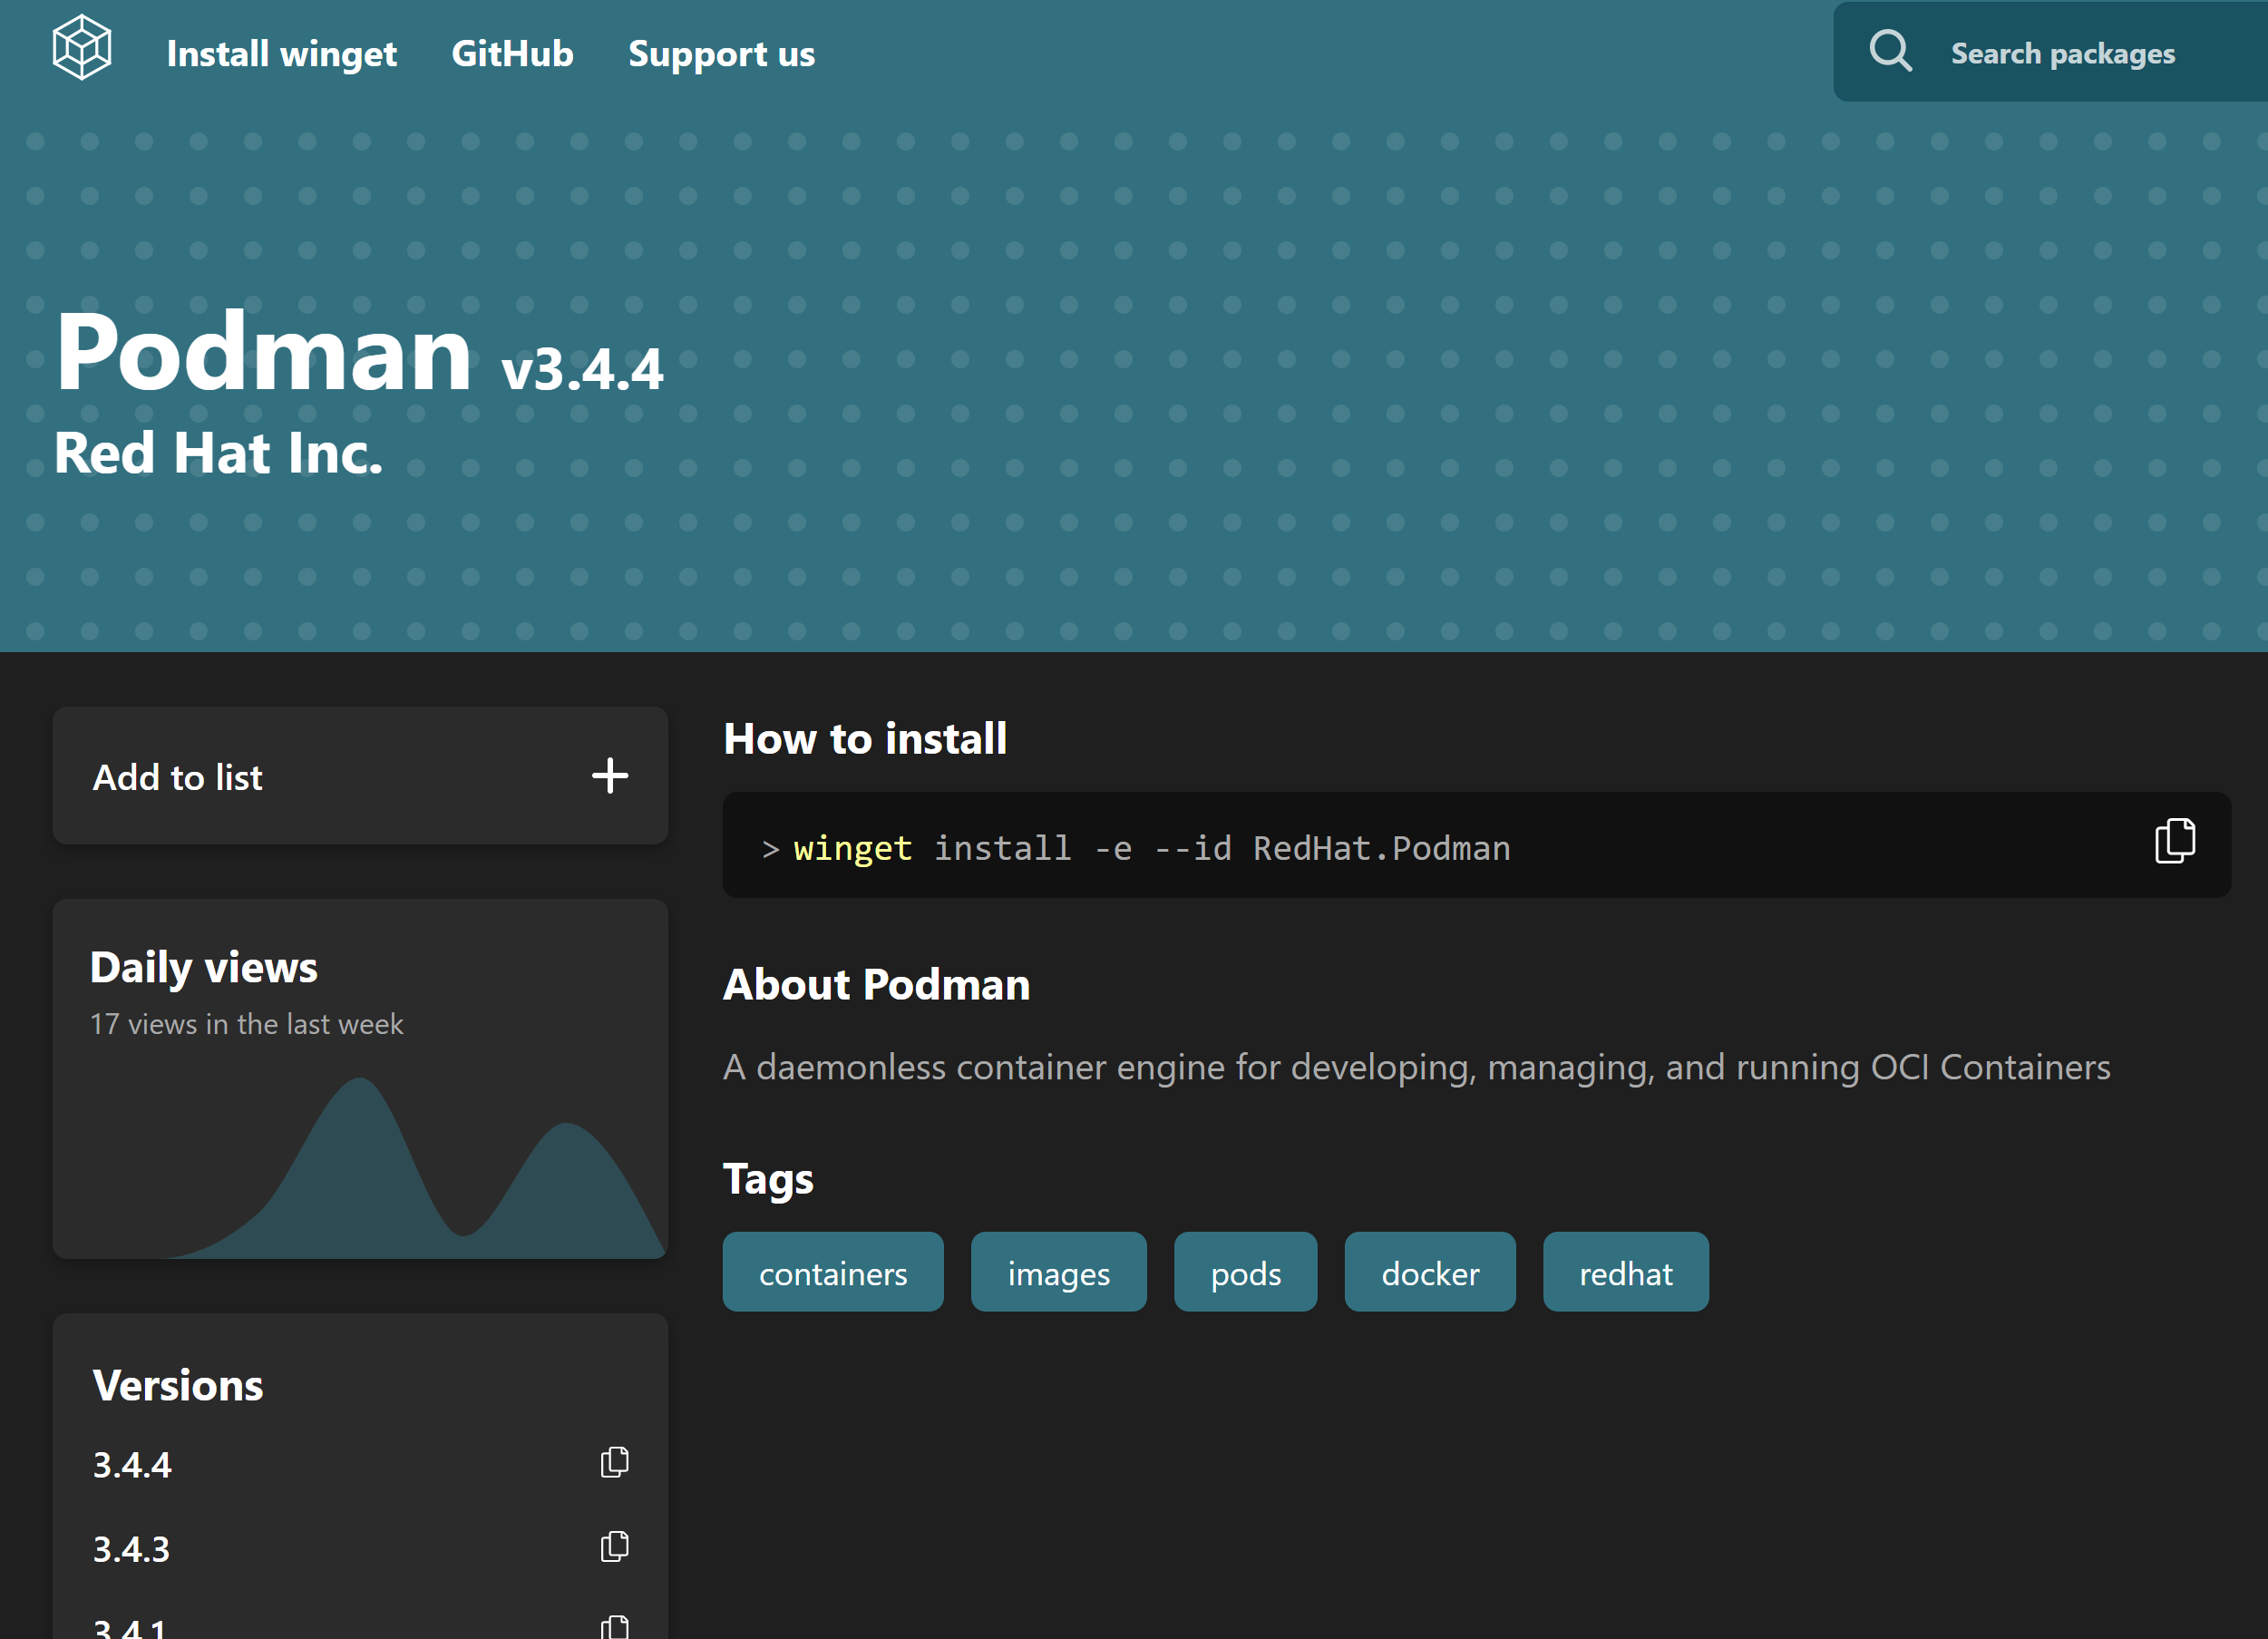Select the containers tag

[832, 1273]
